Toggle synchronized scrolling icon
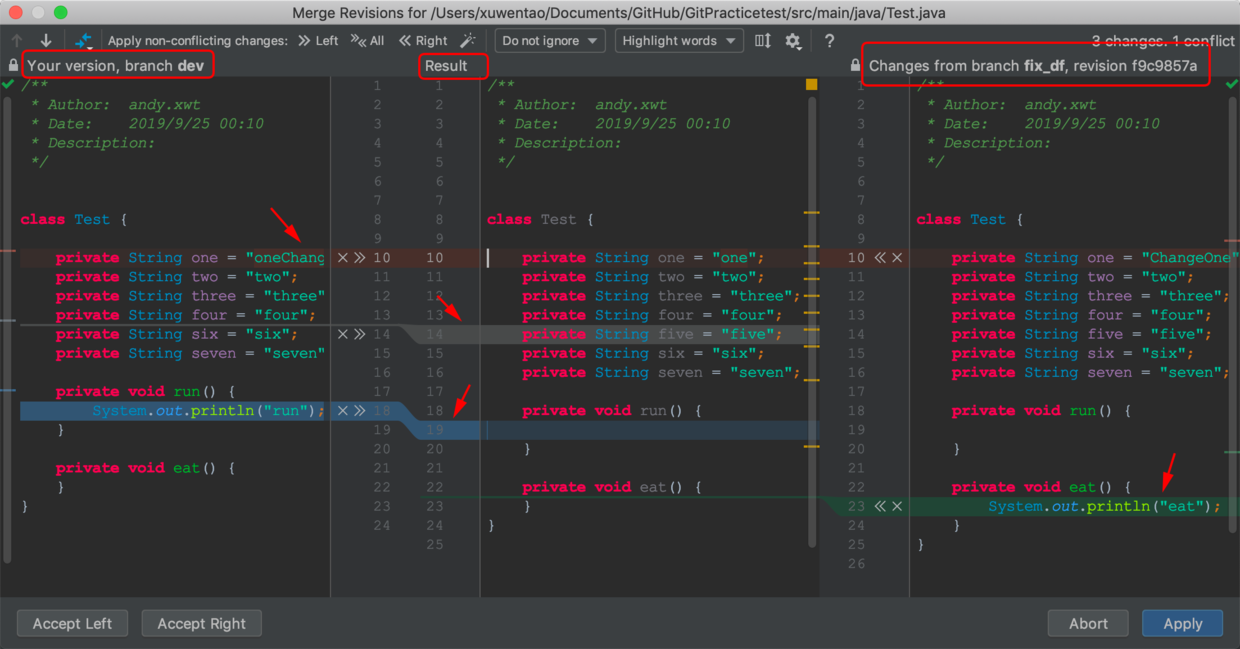This screenshot has height=649, width=1240. coord(763,41)
